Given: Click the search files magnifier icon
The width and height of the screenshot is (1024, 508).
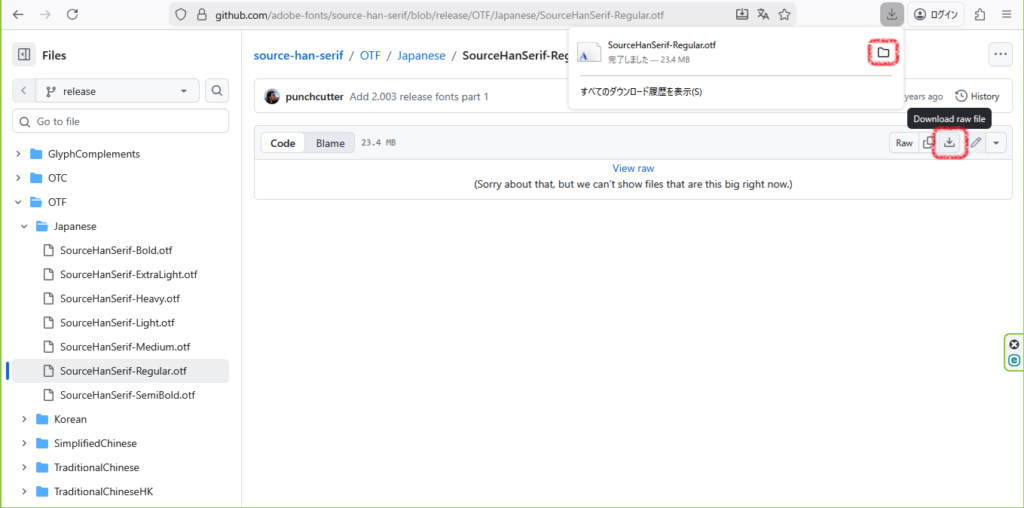Looking at the screenshot, I should click(217, 91).
